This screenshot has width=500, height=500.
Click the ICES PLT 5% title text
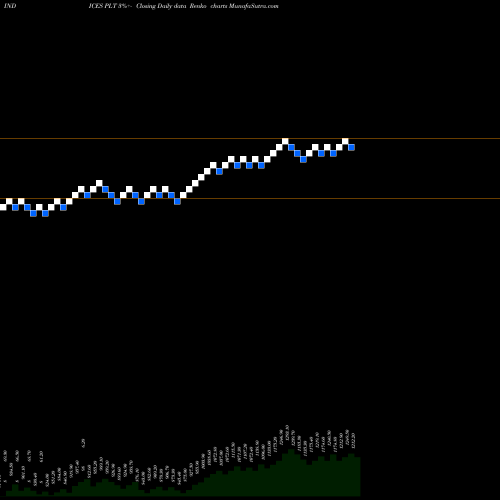[109, 6]
